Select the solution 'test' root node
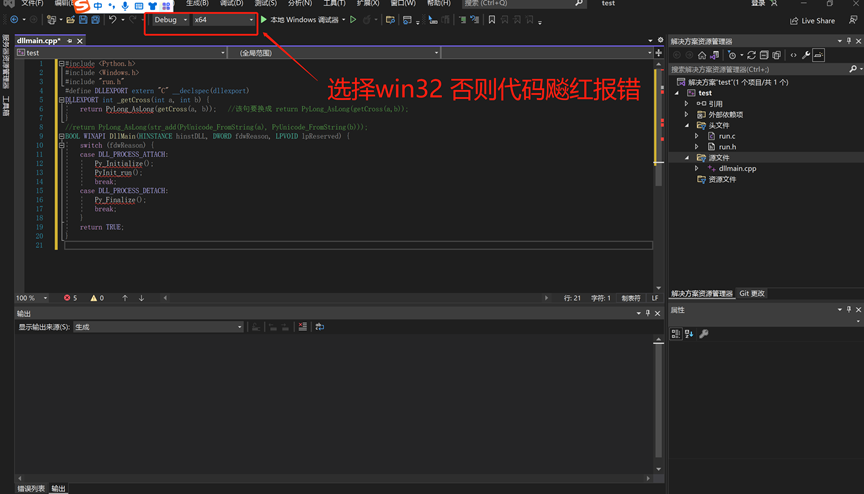Image resolution: width=864 pixels, height=494 pixels. pos(738,82)
